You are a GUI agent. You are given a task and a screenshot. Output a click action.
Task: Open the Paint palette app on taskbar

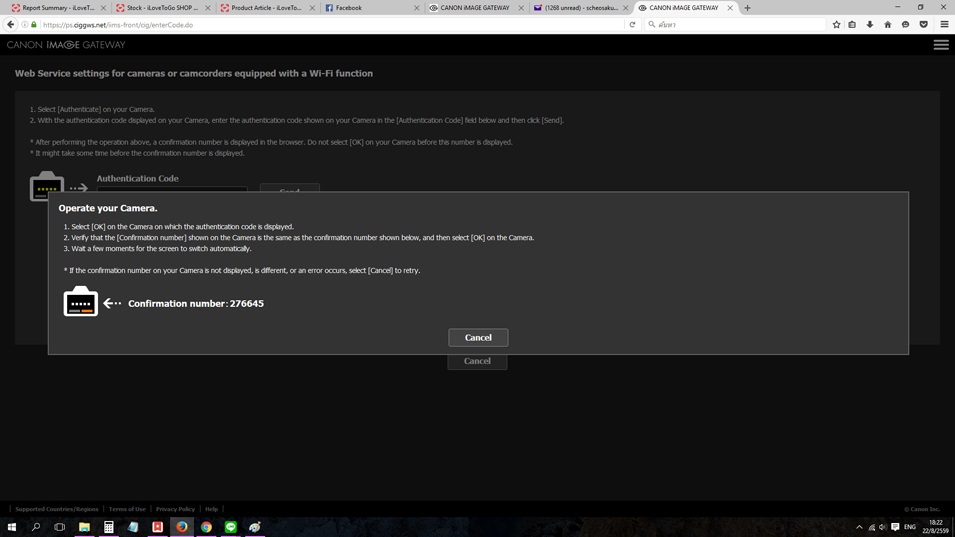coord(255,527)
